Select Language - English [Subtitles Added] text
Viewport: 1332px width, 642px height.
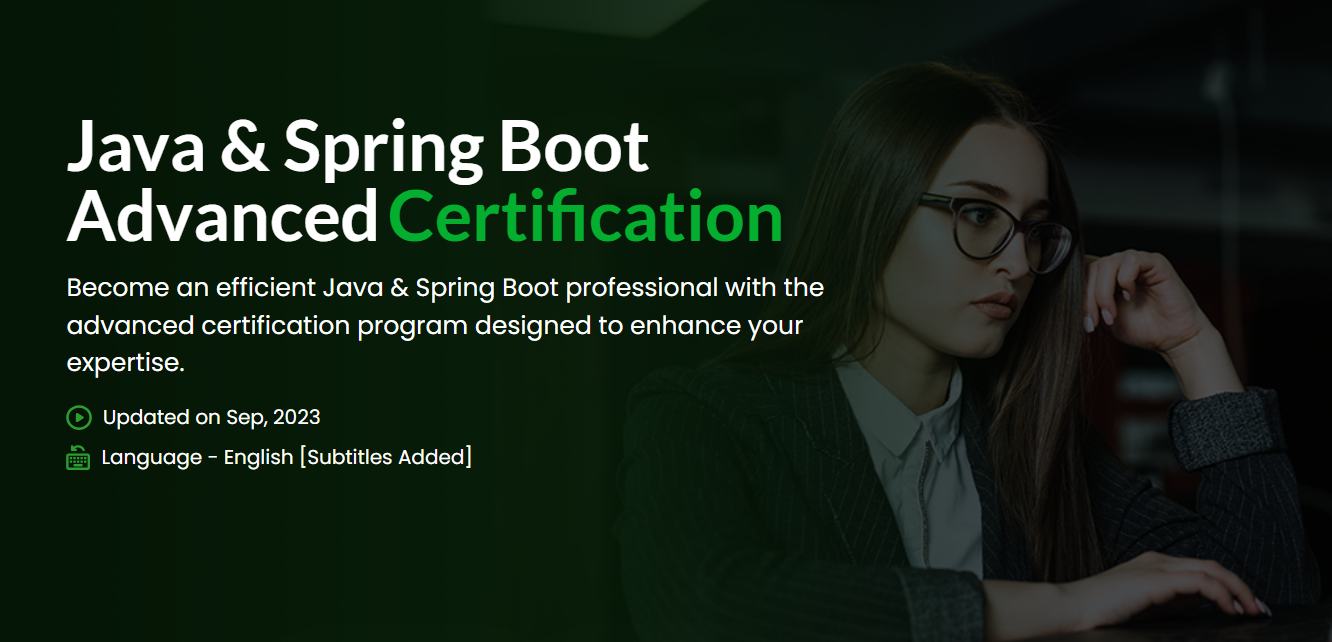coord(286,457)
